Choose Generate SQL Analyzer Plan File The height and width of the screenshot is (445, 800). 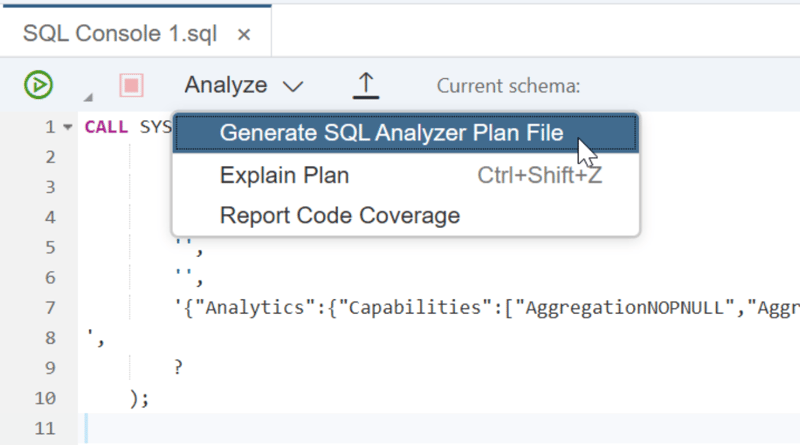[x=406, y=133]
